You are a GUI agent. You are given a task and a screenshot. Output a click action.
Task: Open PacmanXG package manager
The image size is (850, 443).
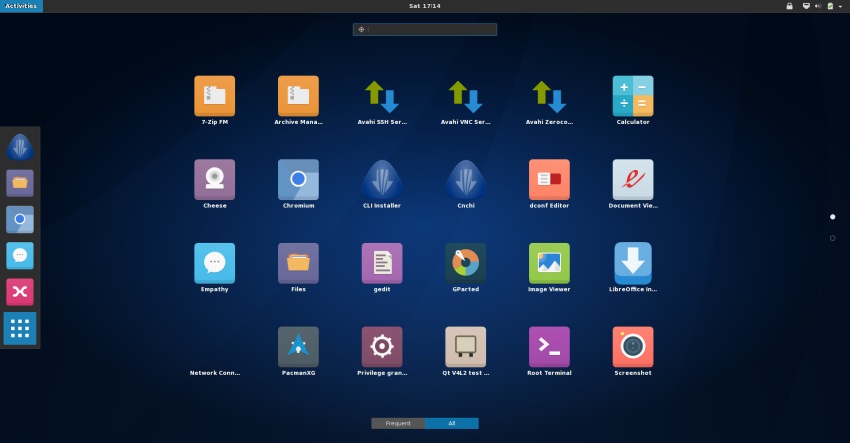pyautogui.click(x=298, y=347)
